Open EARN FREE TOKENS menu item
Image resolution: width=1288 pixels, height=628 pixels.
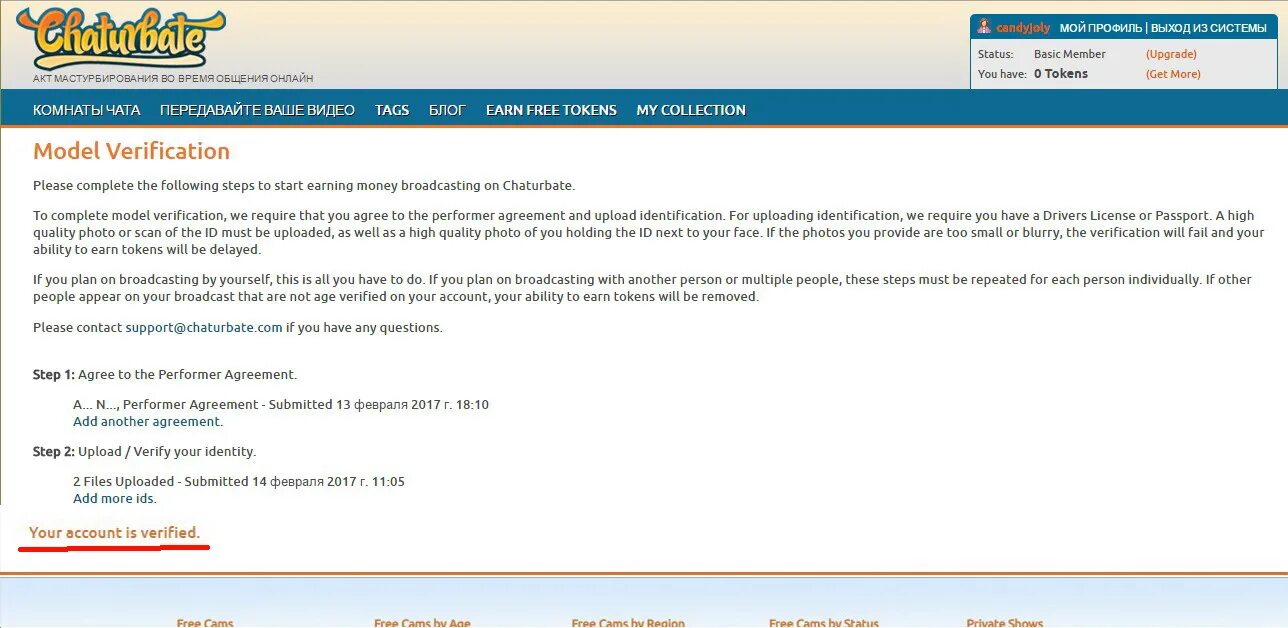pyautogui.click(x=551, y=110)
